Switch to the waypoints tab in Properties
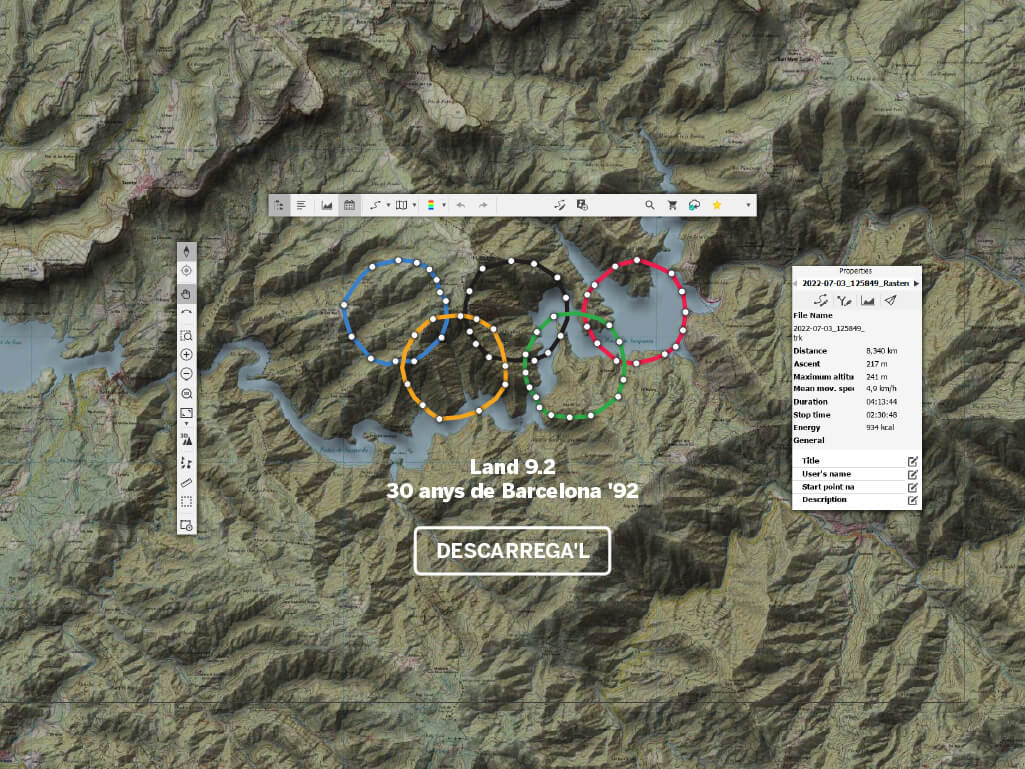1025x769 pixels. [x=844, y=300]
